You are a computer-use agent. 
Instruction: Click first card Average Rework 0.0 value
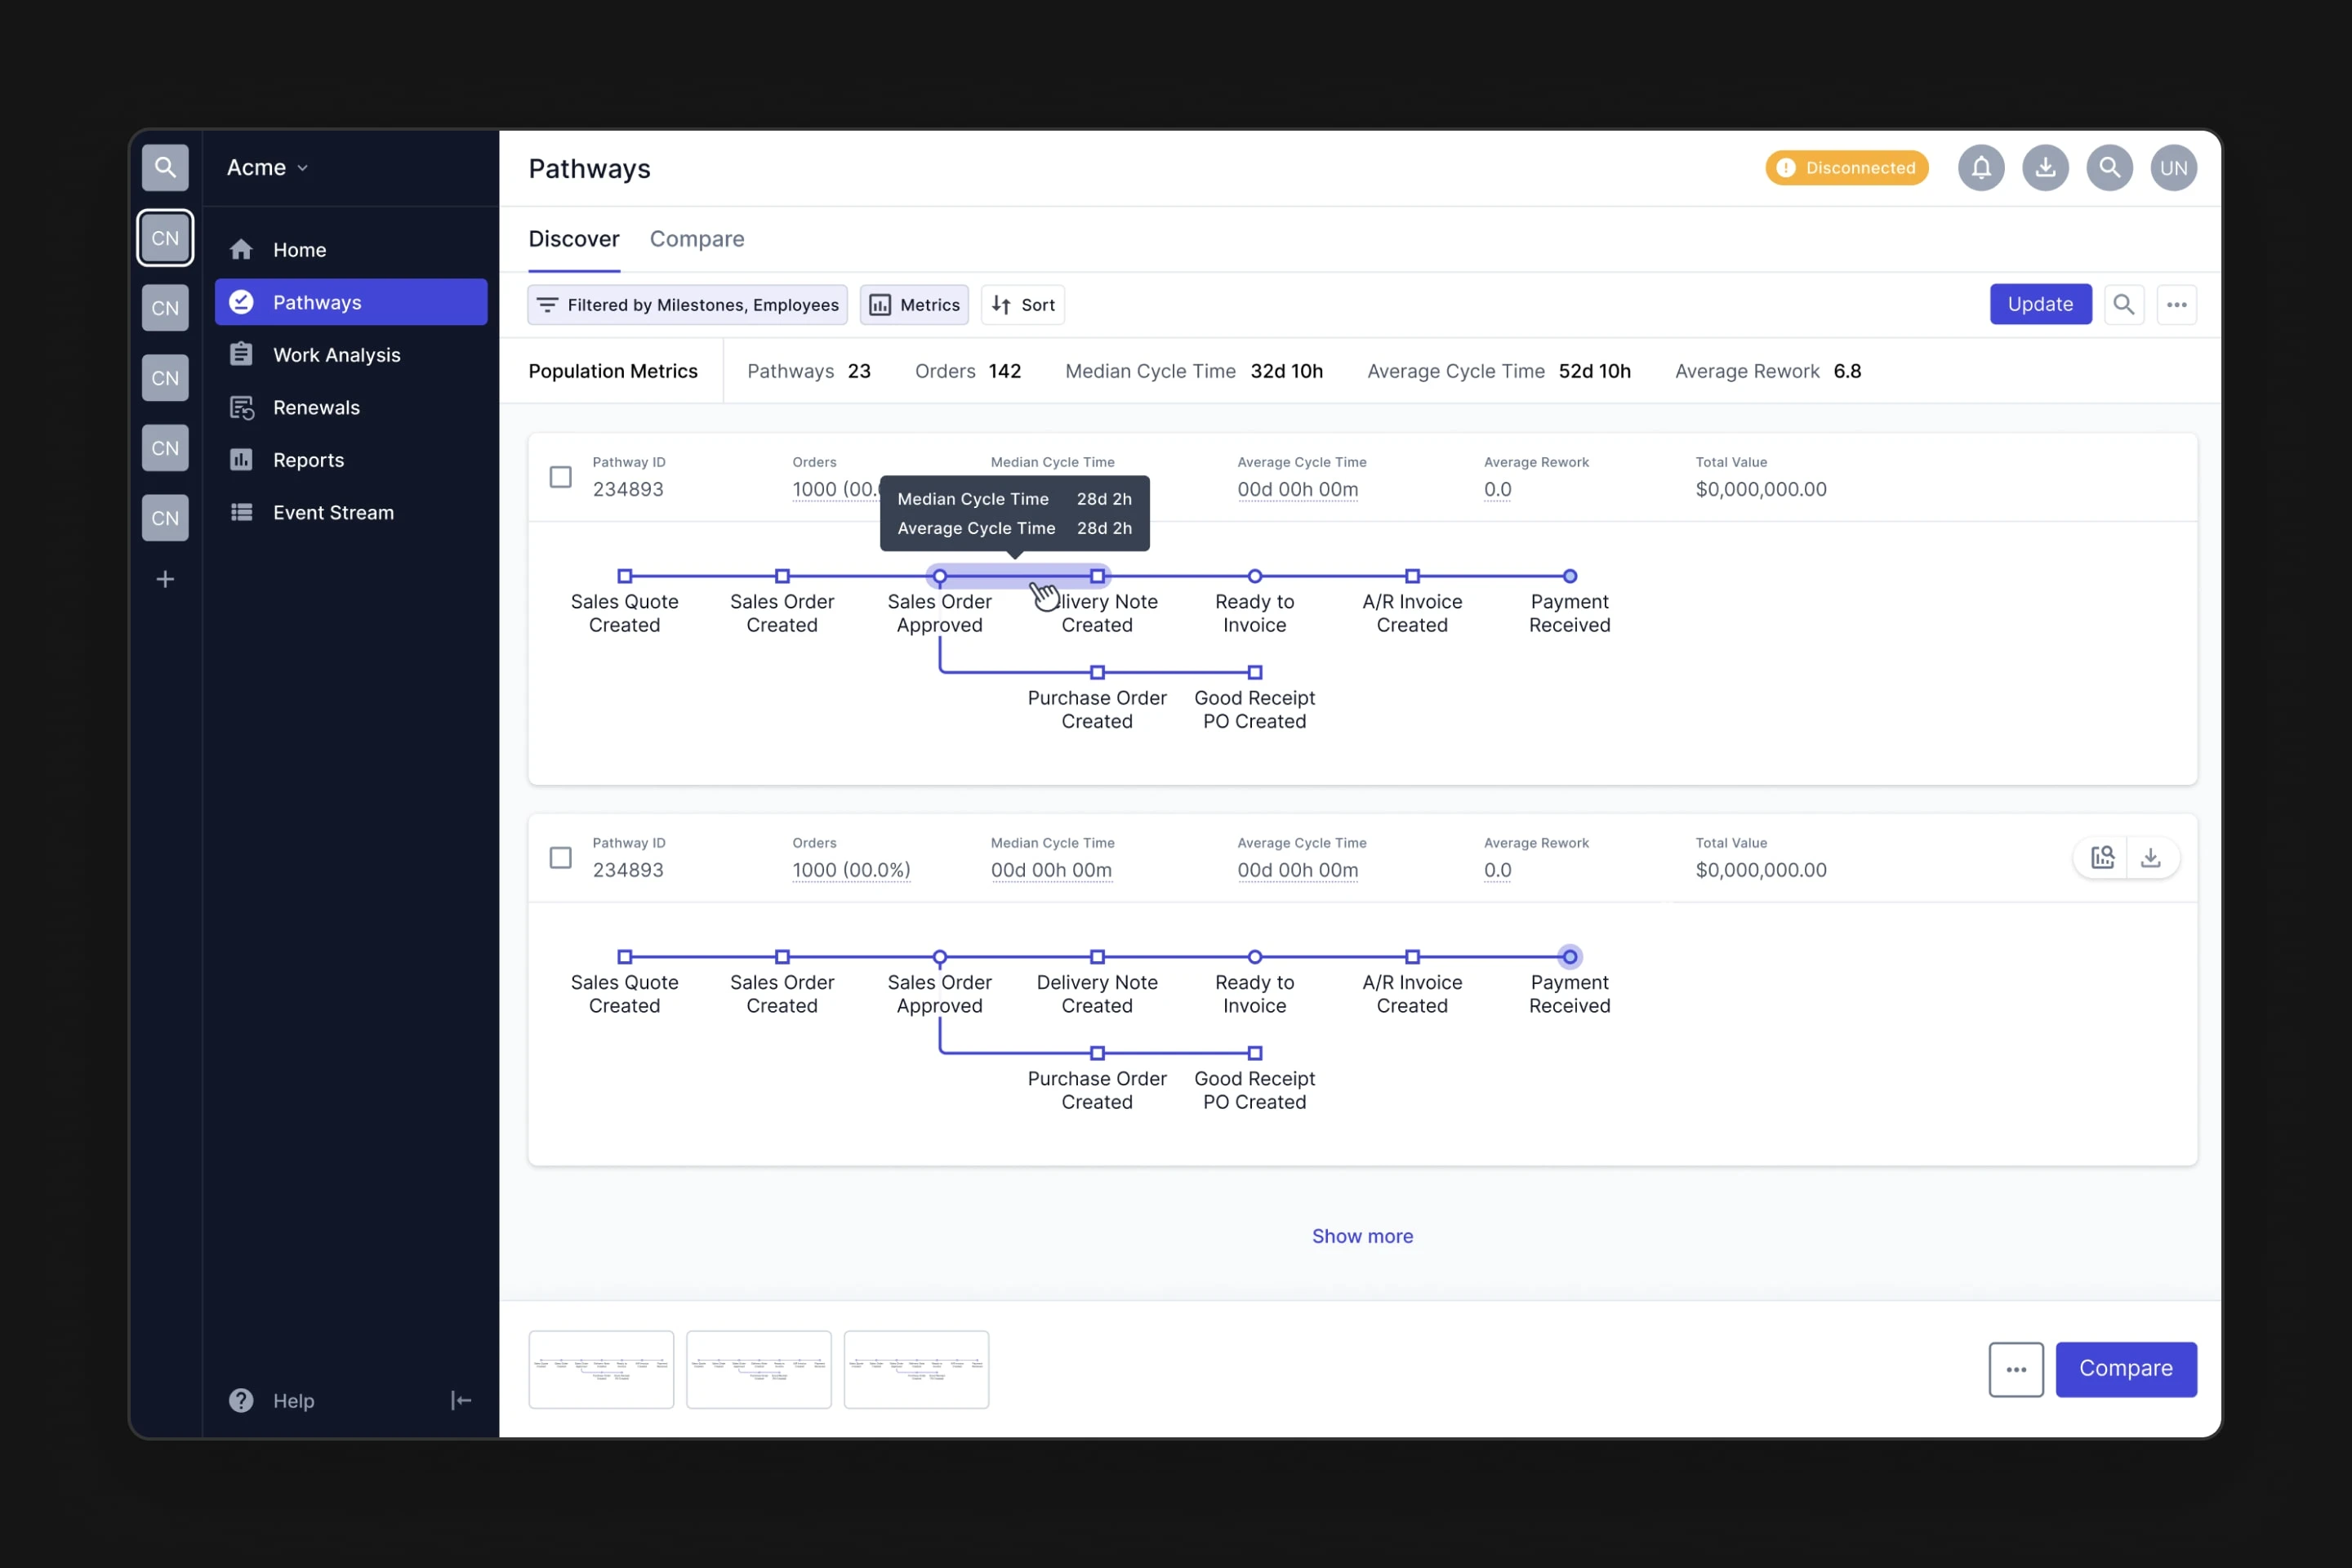[x=1497, y=490]
